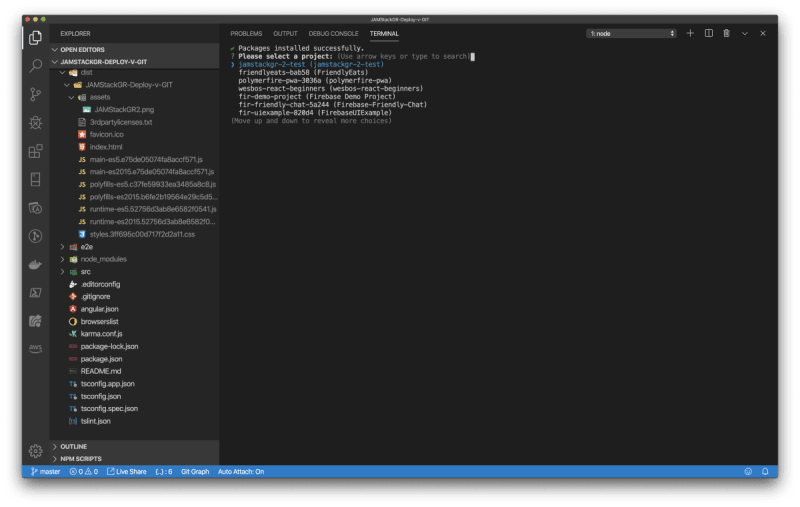Click the {.}: 6 status bar item

(164, 472)
